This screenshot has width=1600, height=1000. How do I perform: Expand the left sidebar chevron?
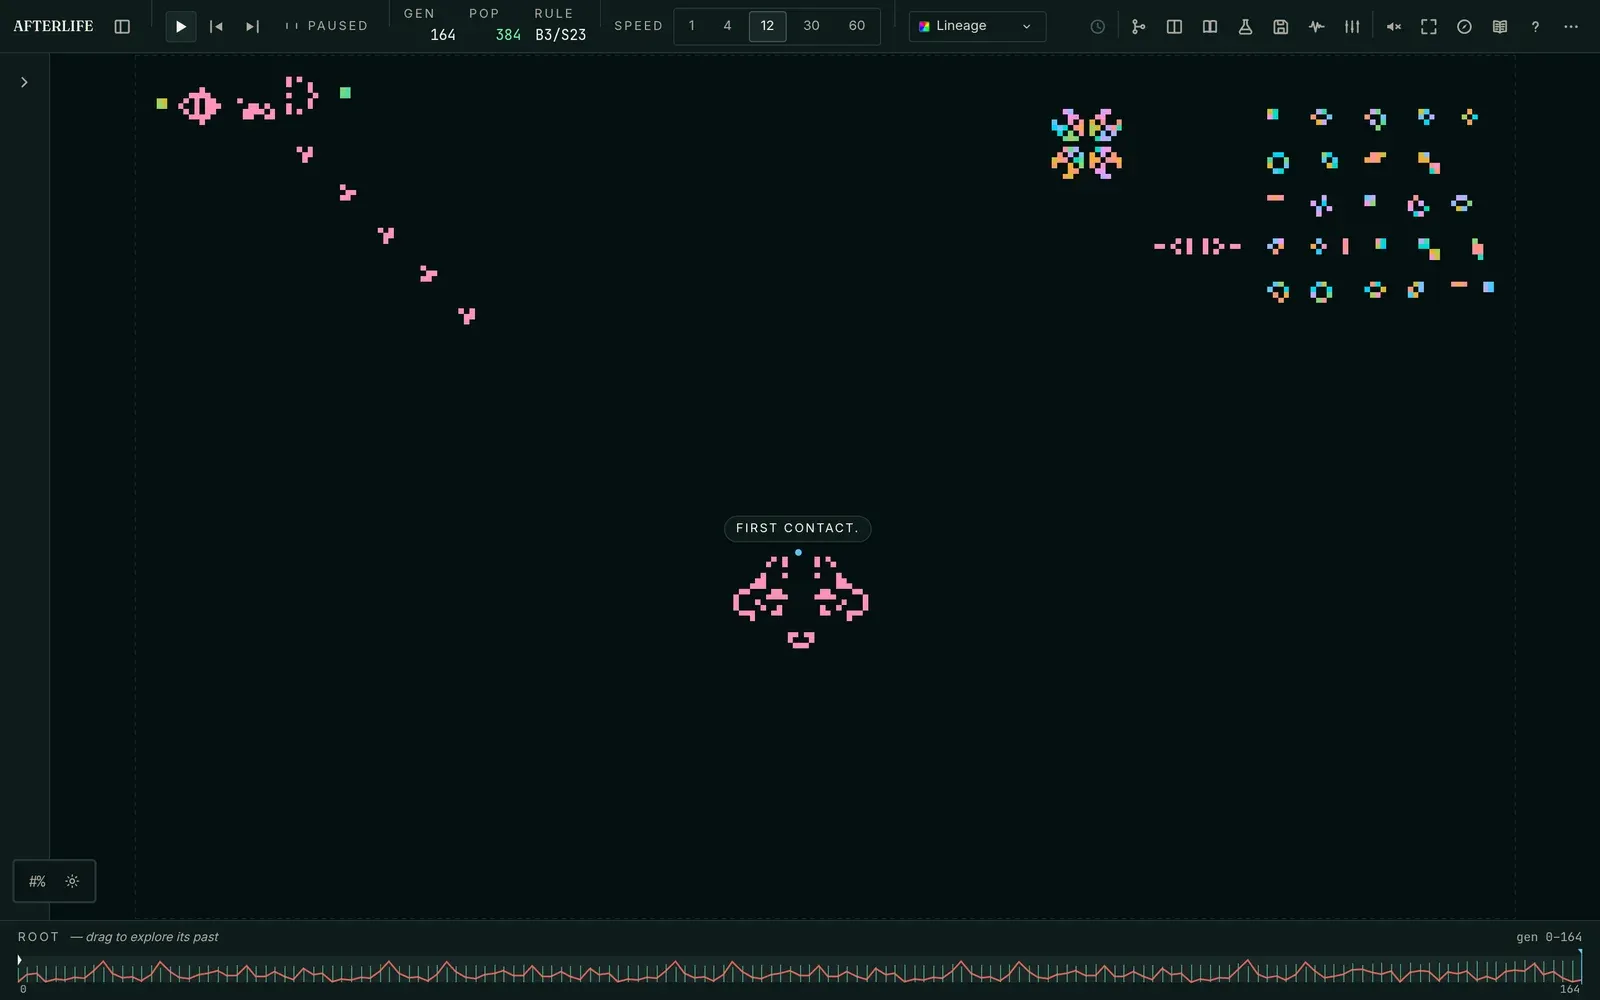(24, 82)
